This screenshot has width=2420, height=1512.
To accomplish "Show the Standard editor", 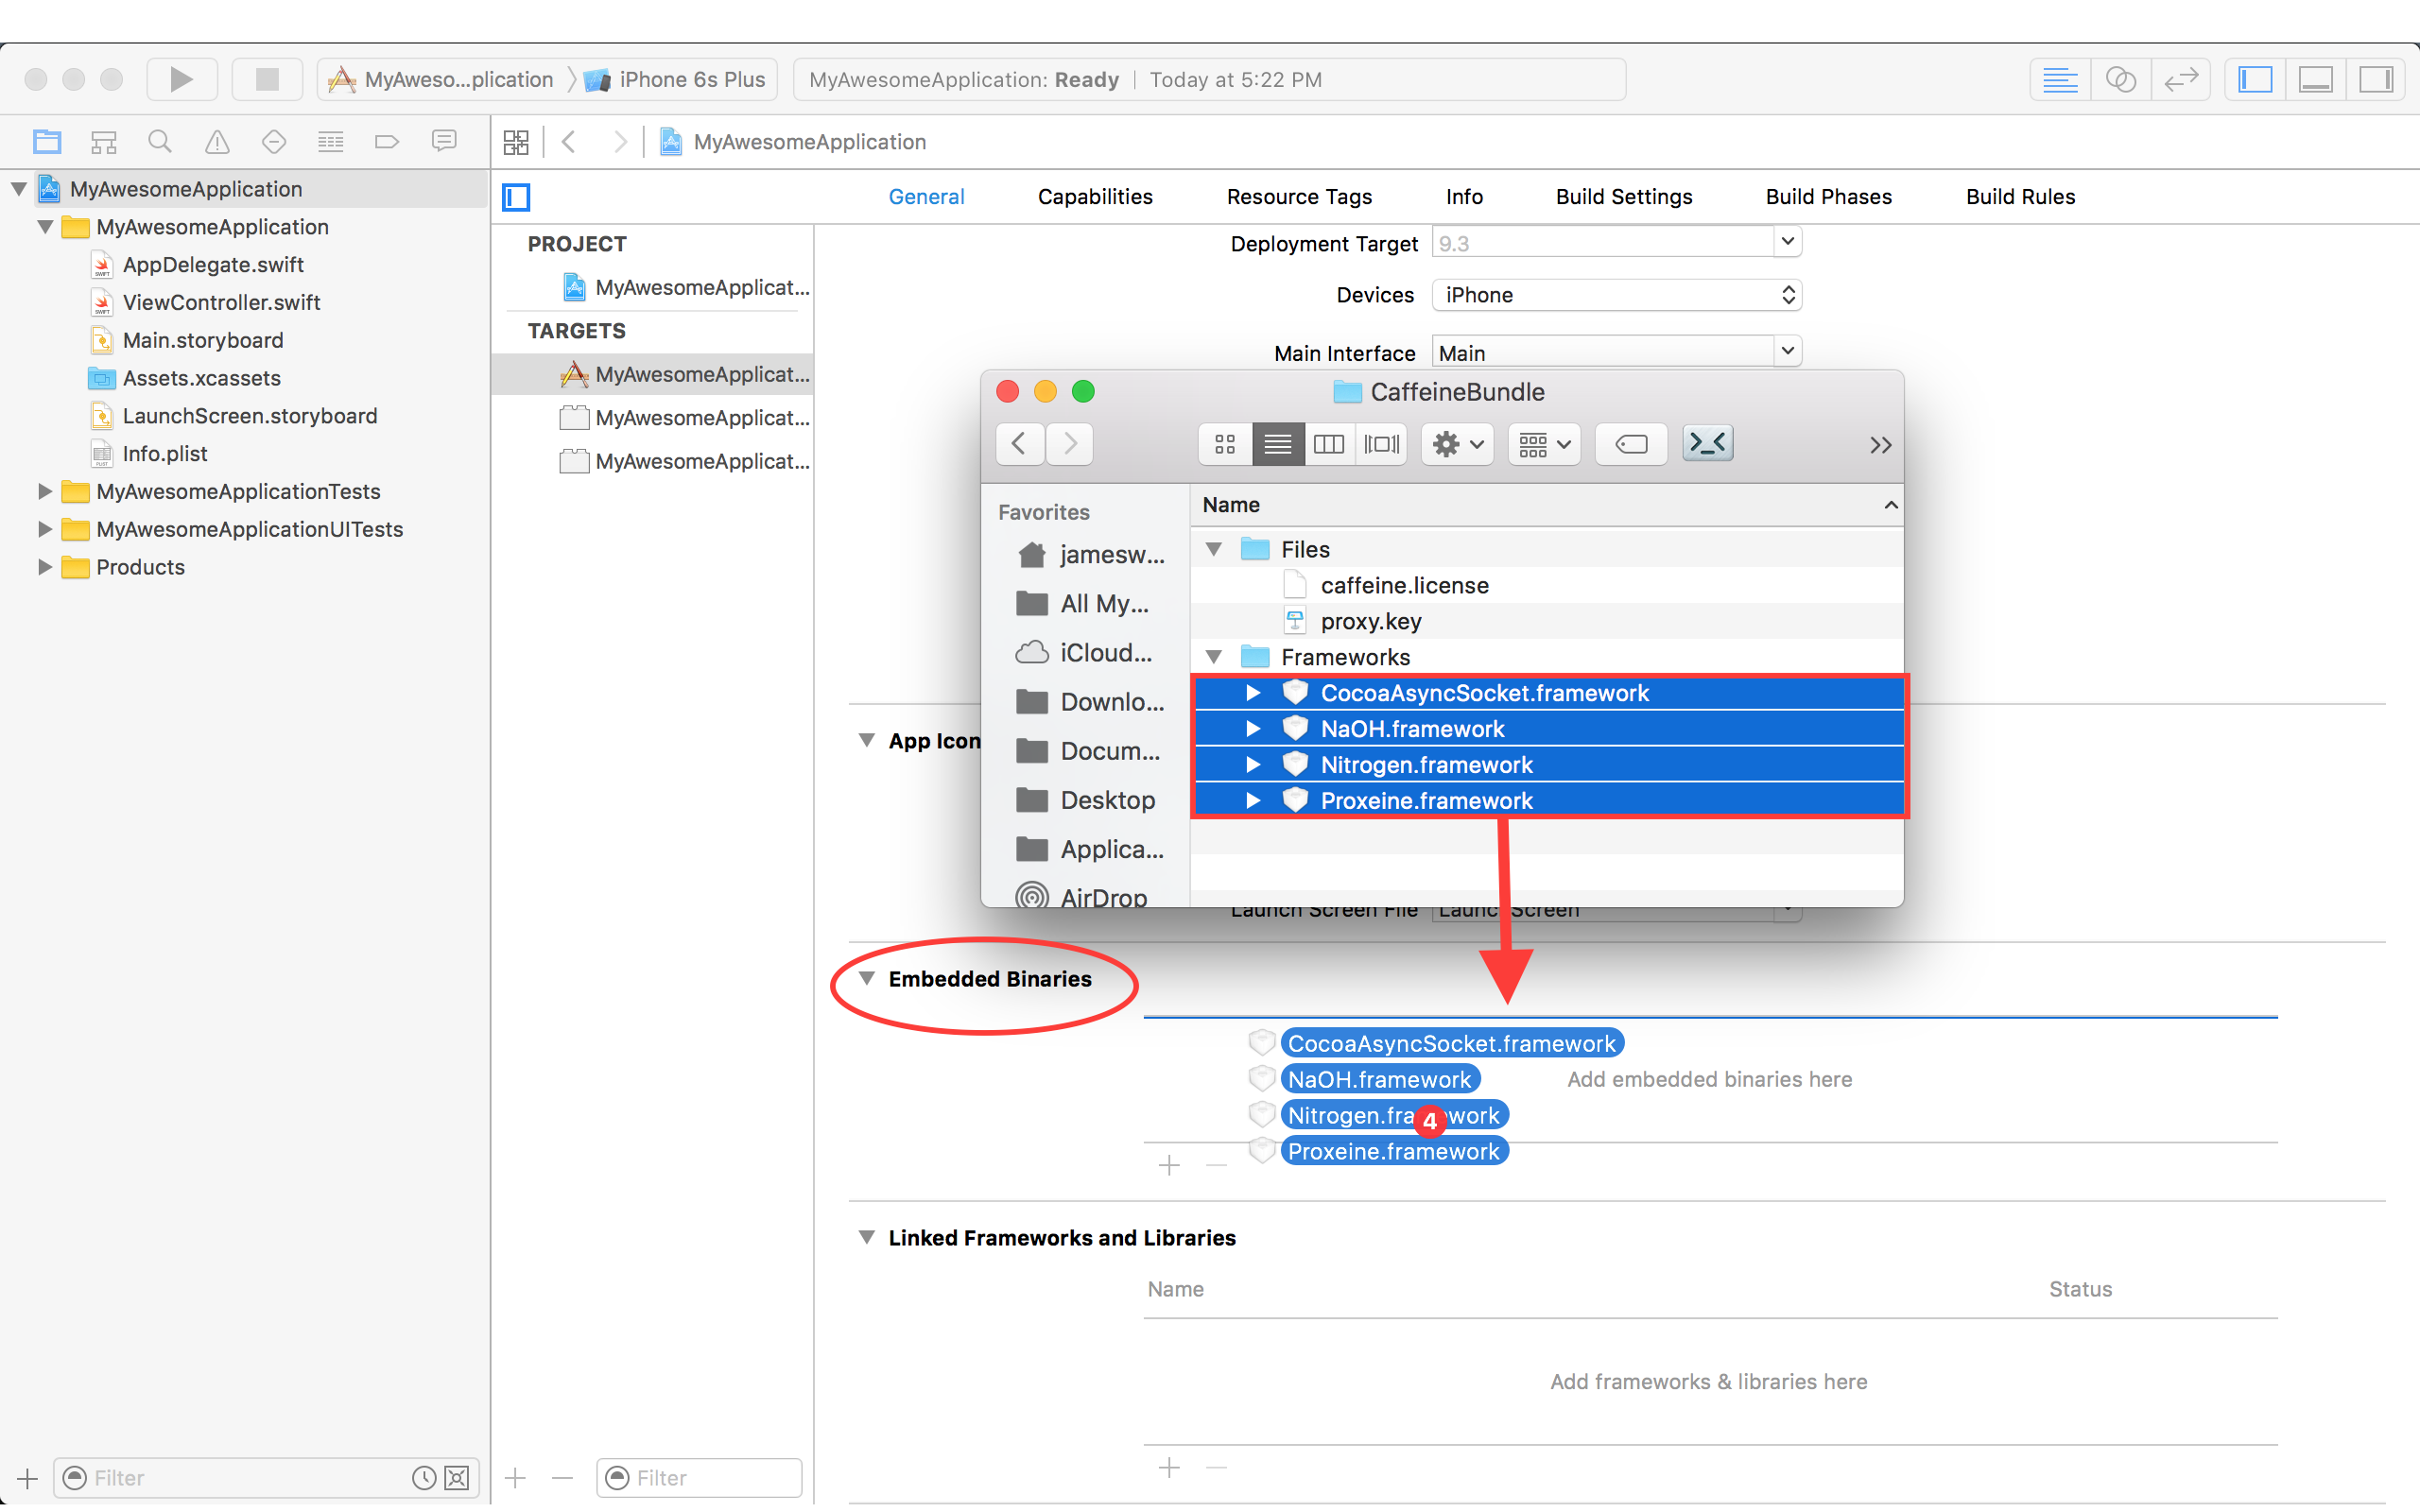I will (x=2060, y=79).
